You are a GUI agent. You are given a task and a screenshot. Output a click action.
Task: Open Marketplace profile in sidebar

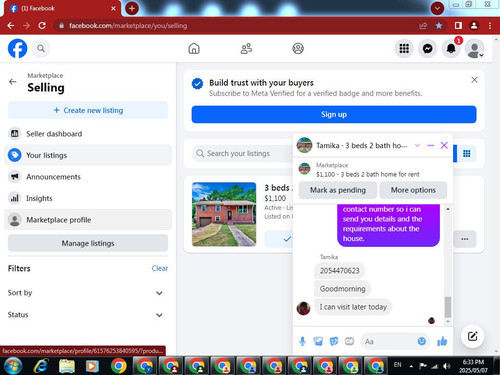(88, 220)
